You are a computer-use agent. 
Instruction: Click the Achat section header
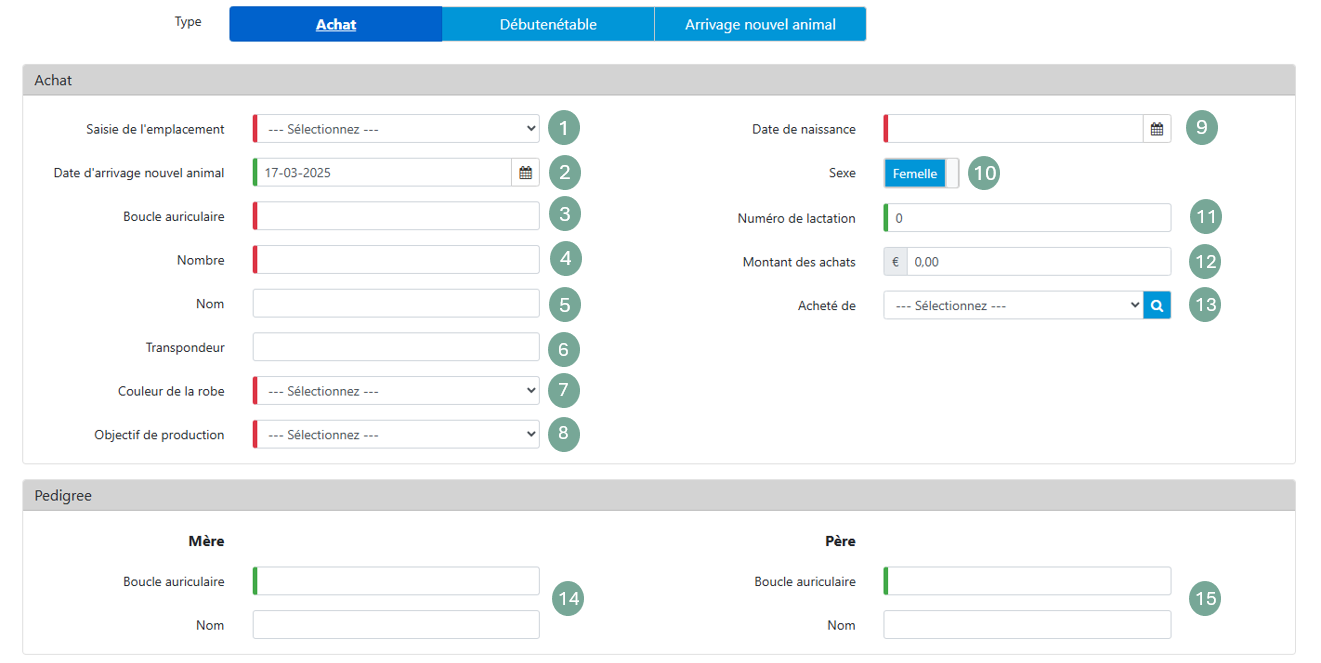click(x=659, y=80)
